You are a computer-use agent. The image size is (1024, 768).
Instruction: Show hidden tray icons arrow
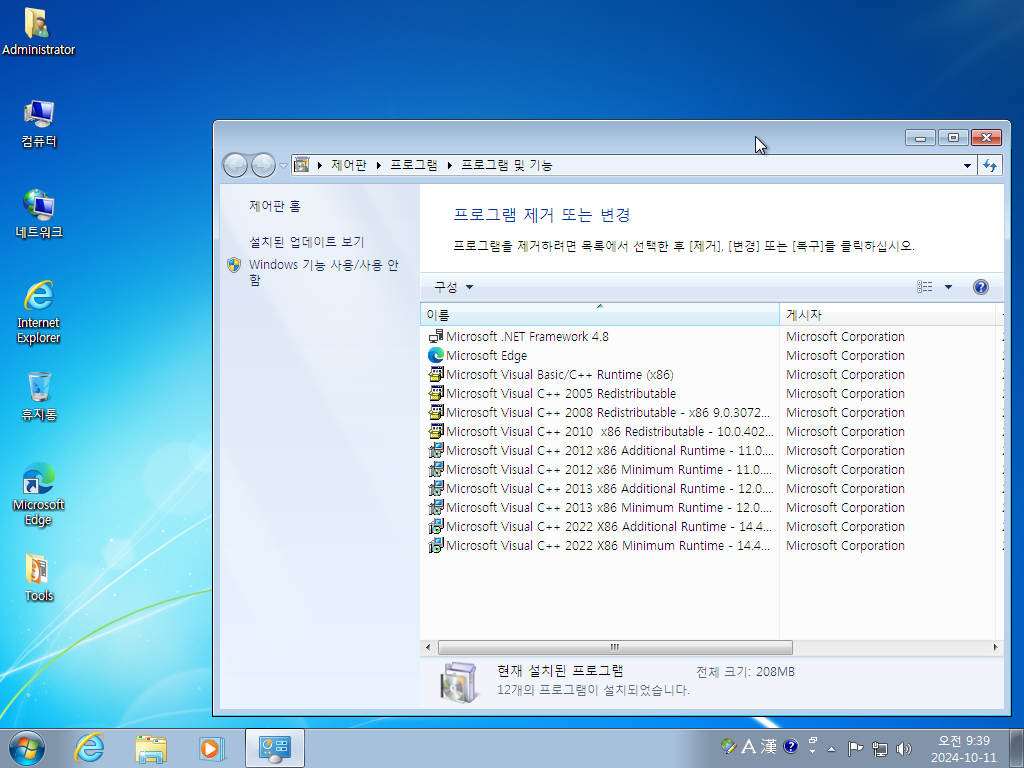[x=831, y=749]
